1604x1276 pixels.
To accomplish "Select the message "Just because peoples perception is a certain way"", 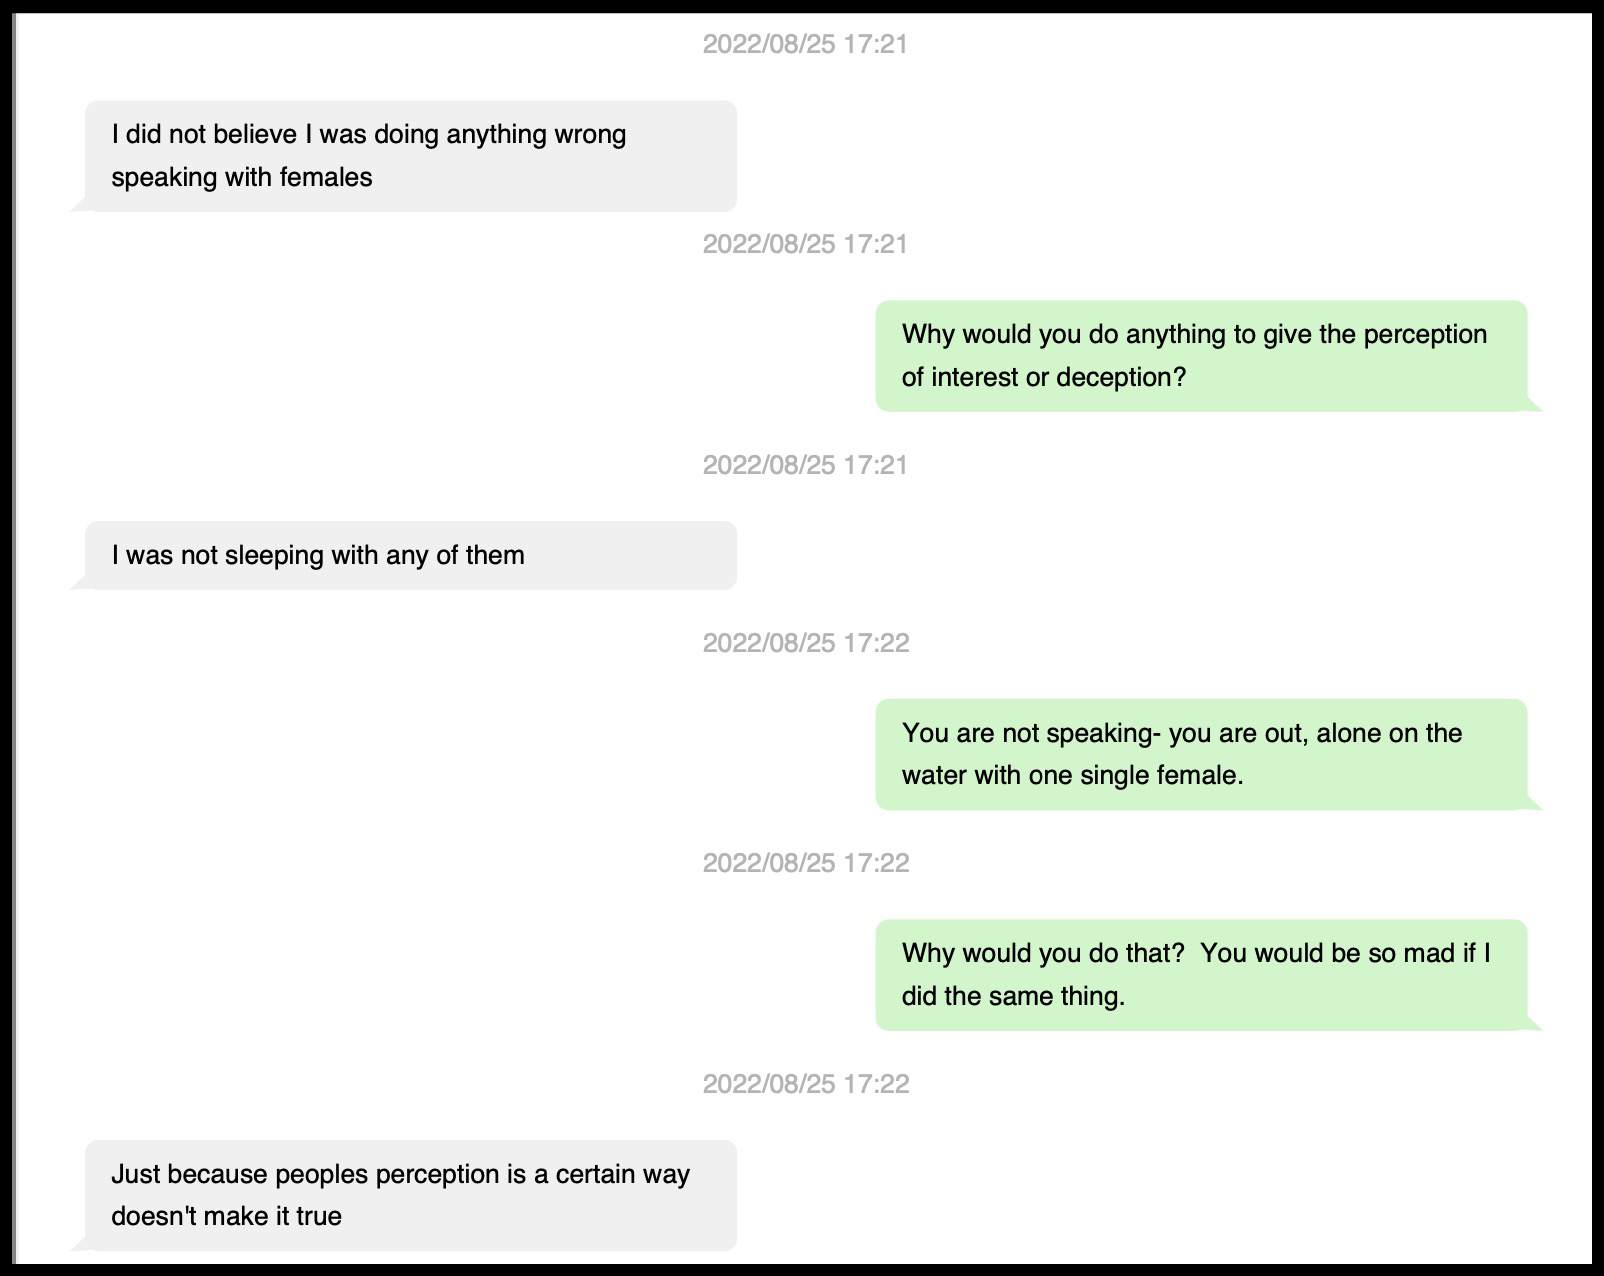I will 410,1195.
